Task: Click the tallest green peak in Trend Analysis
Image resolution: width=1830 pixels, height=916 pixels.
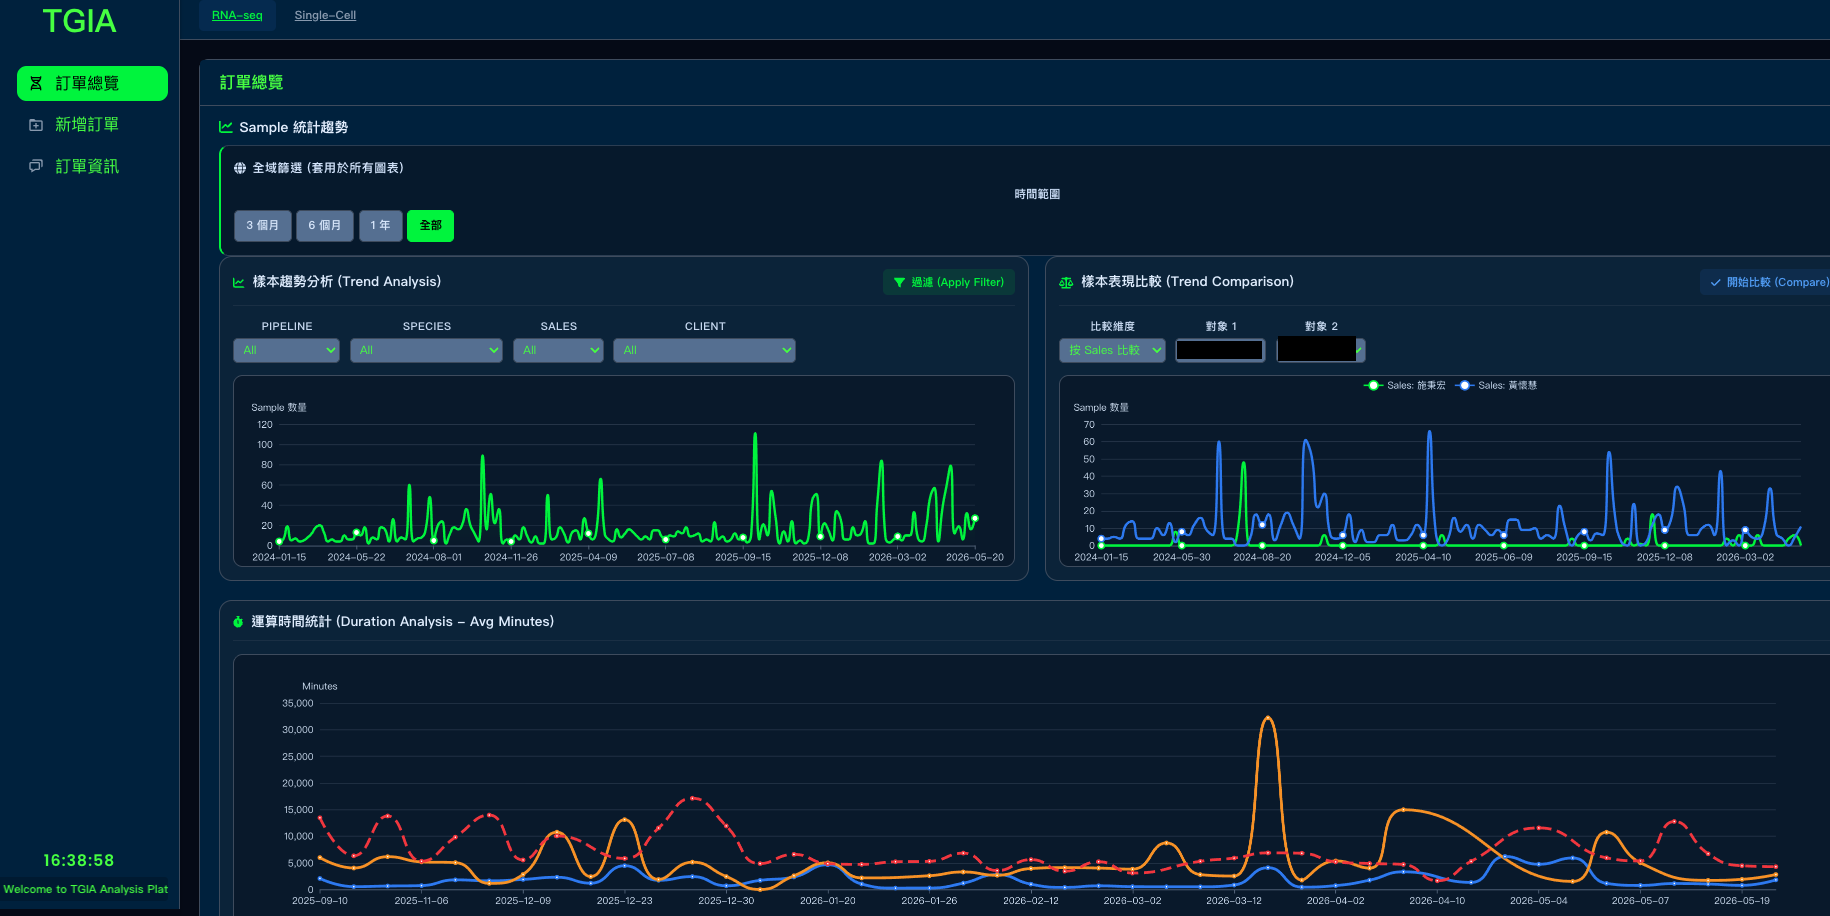Action: (x=755, y=434)
